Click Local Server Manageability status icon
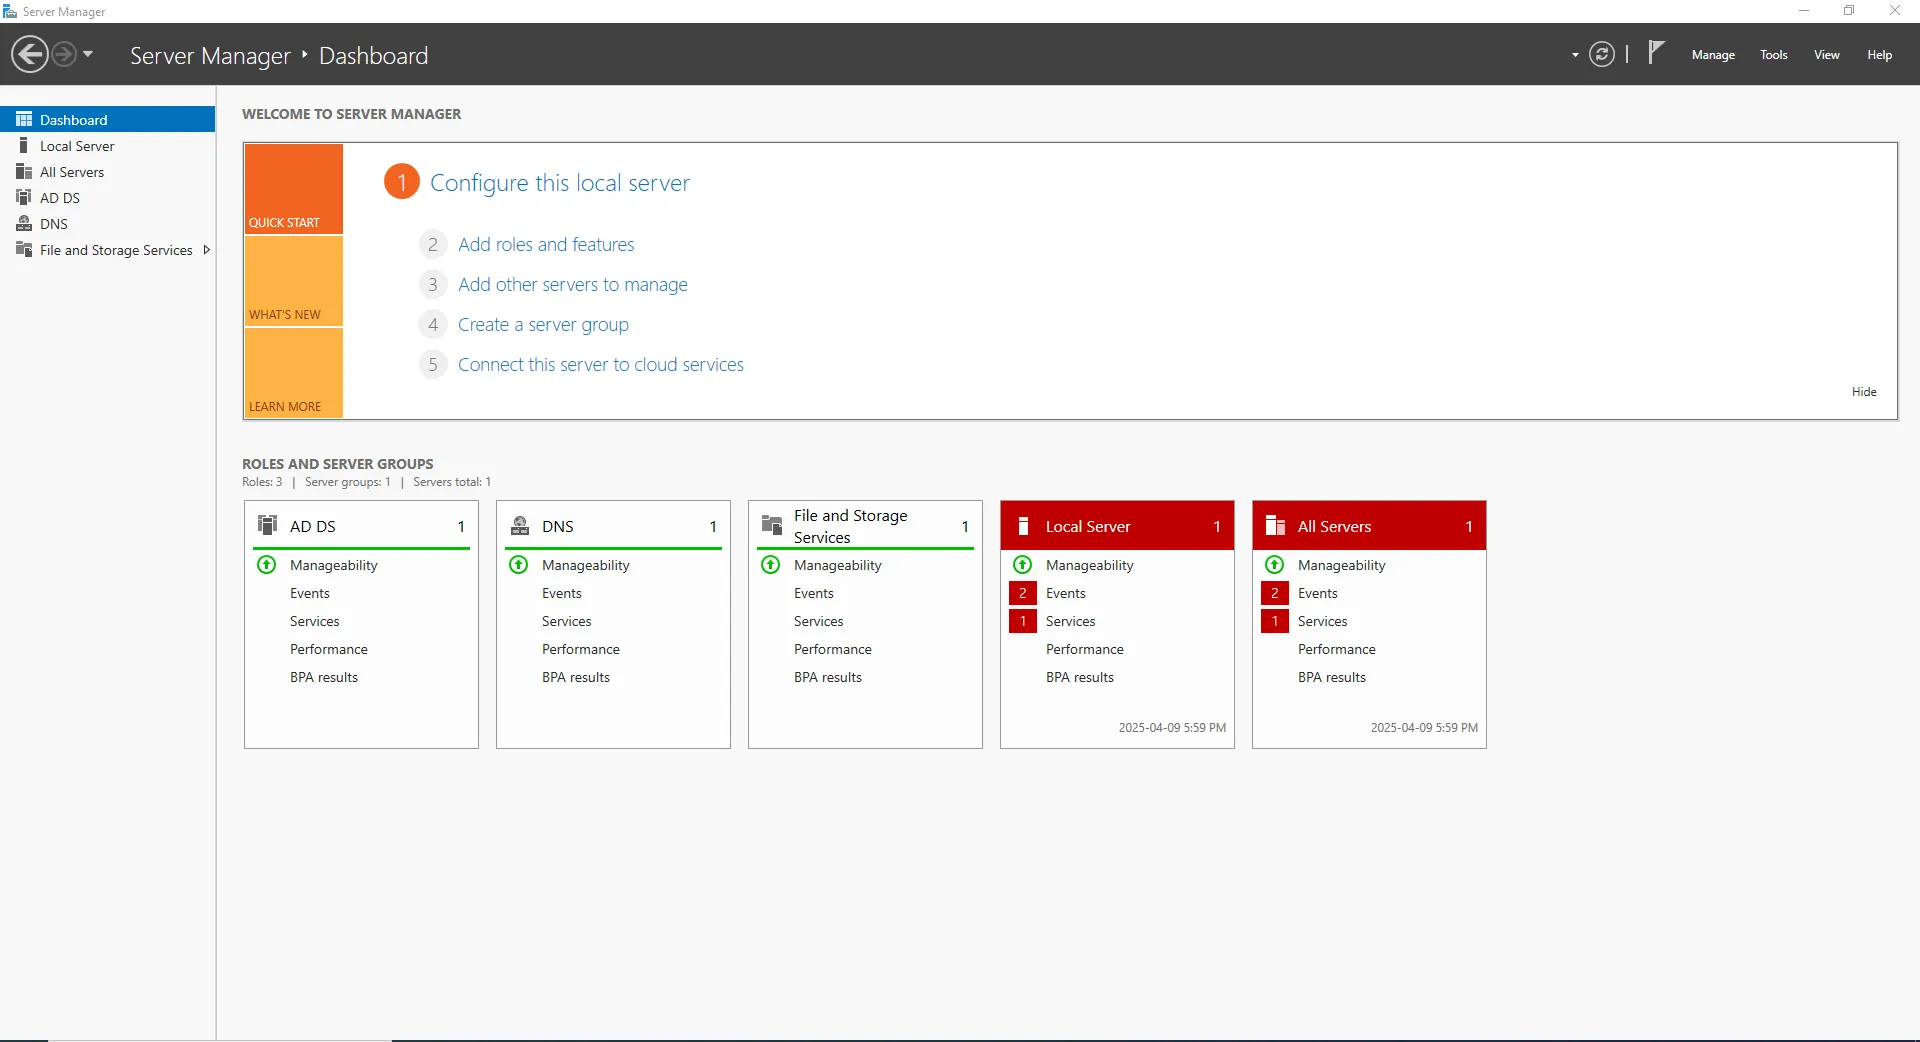This screenshot has width=1920, height=1042. click(x=1023, y=565)
